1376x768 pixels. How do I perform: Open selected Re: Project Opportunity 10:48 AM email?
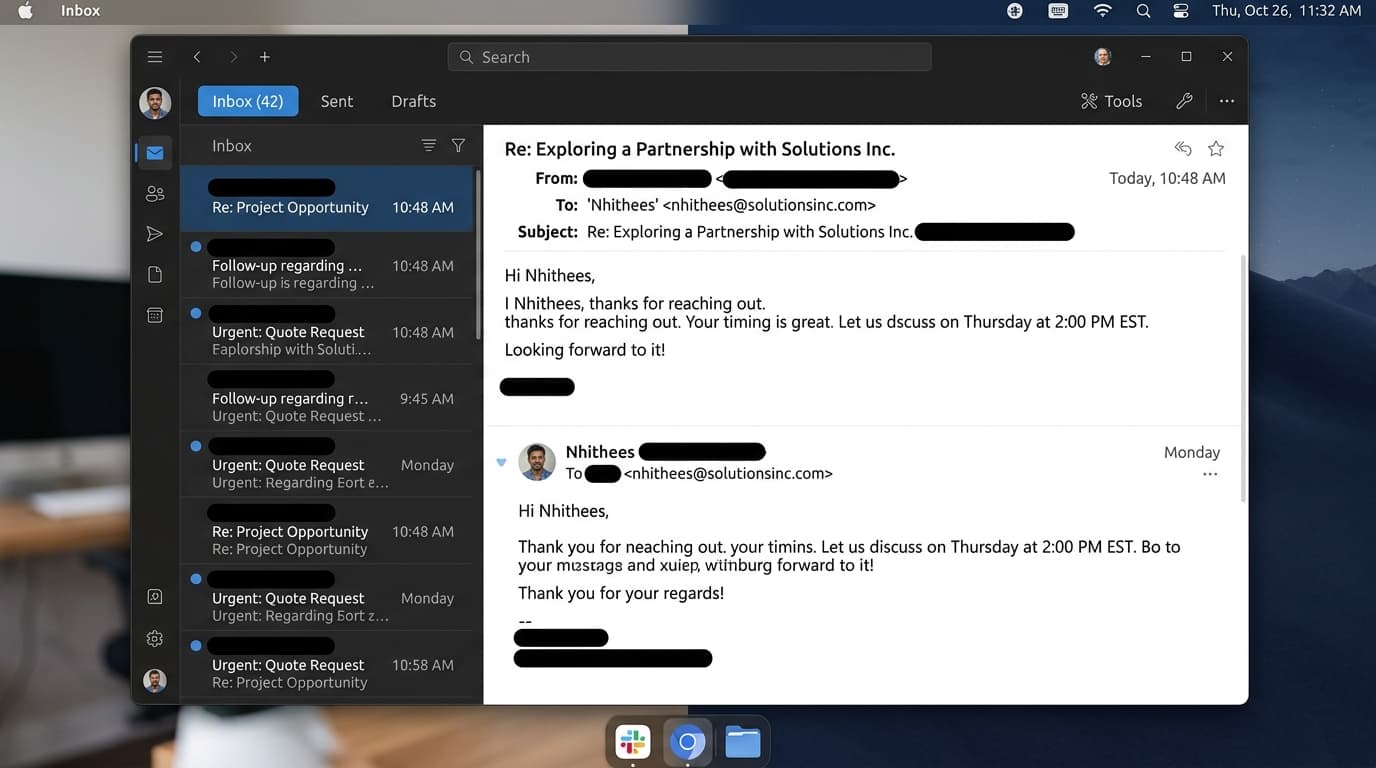coord(327,199)
